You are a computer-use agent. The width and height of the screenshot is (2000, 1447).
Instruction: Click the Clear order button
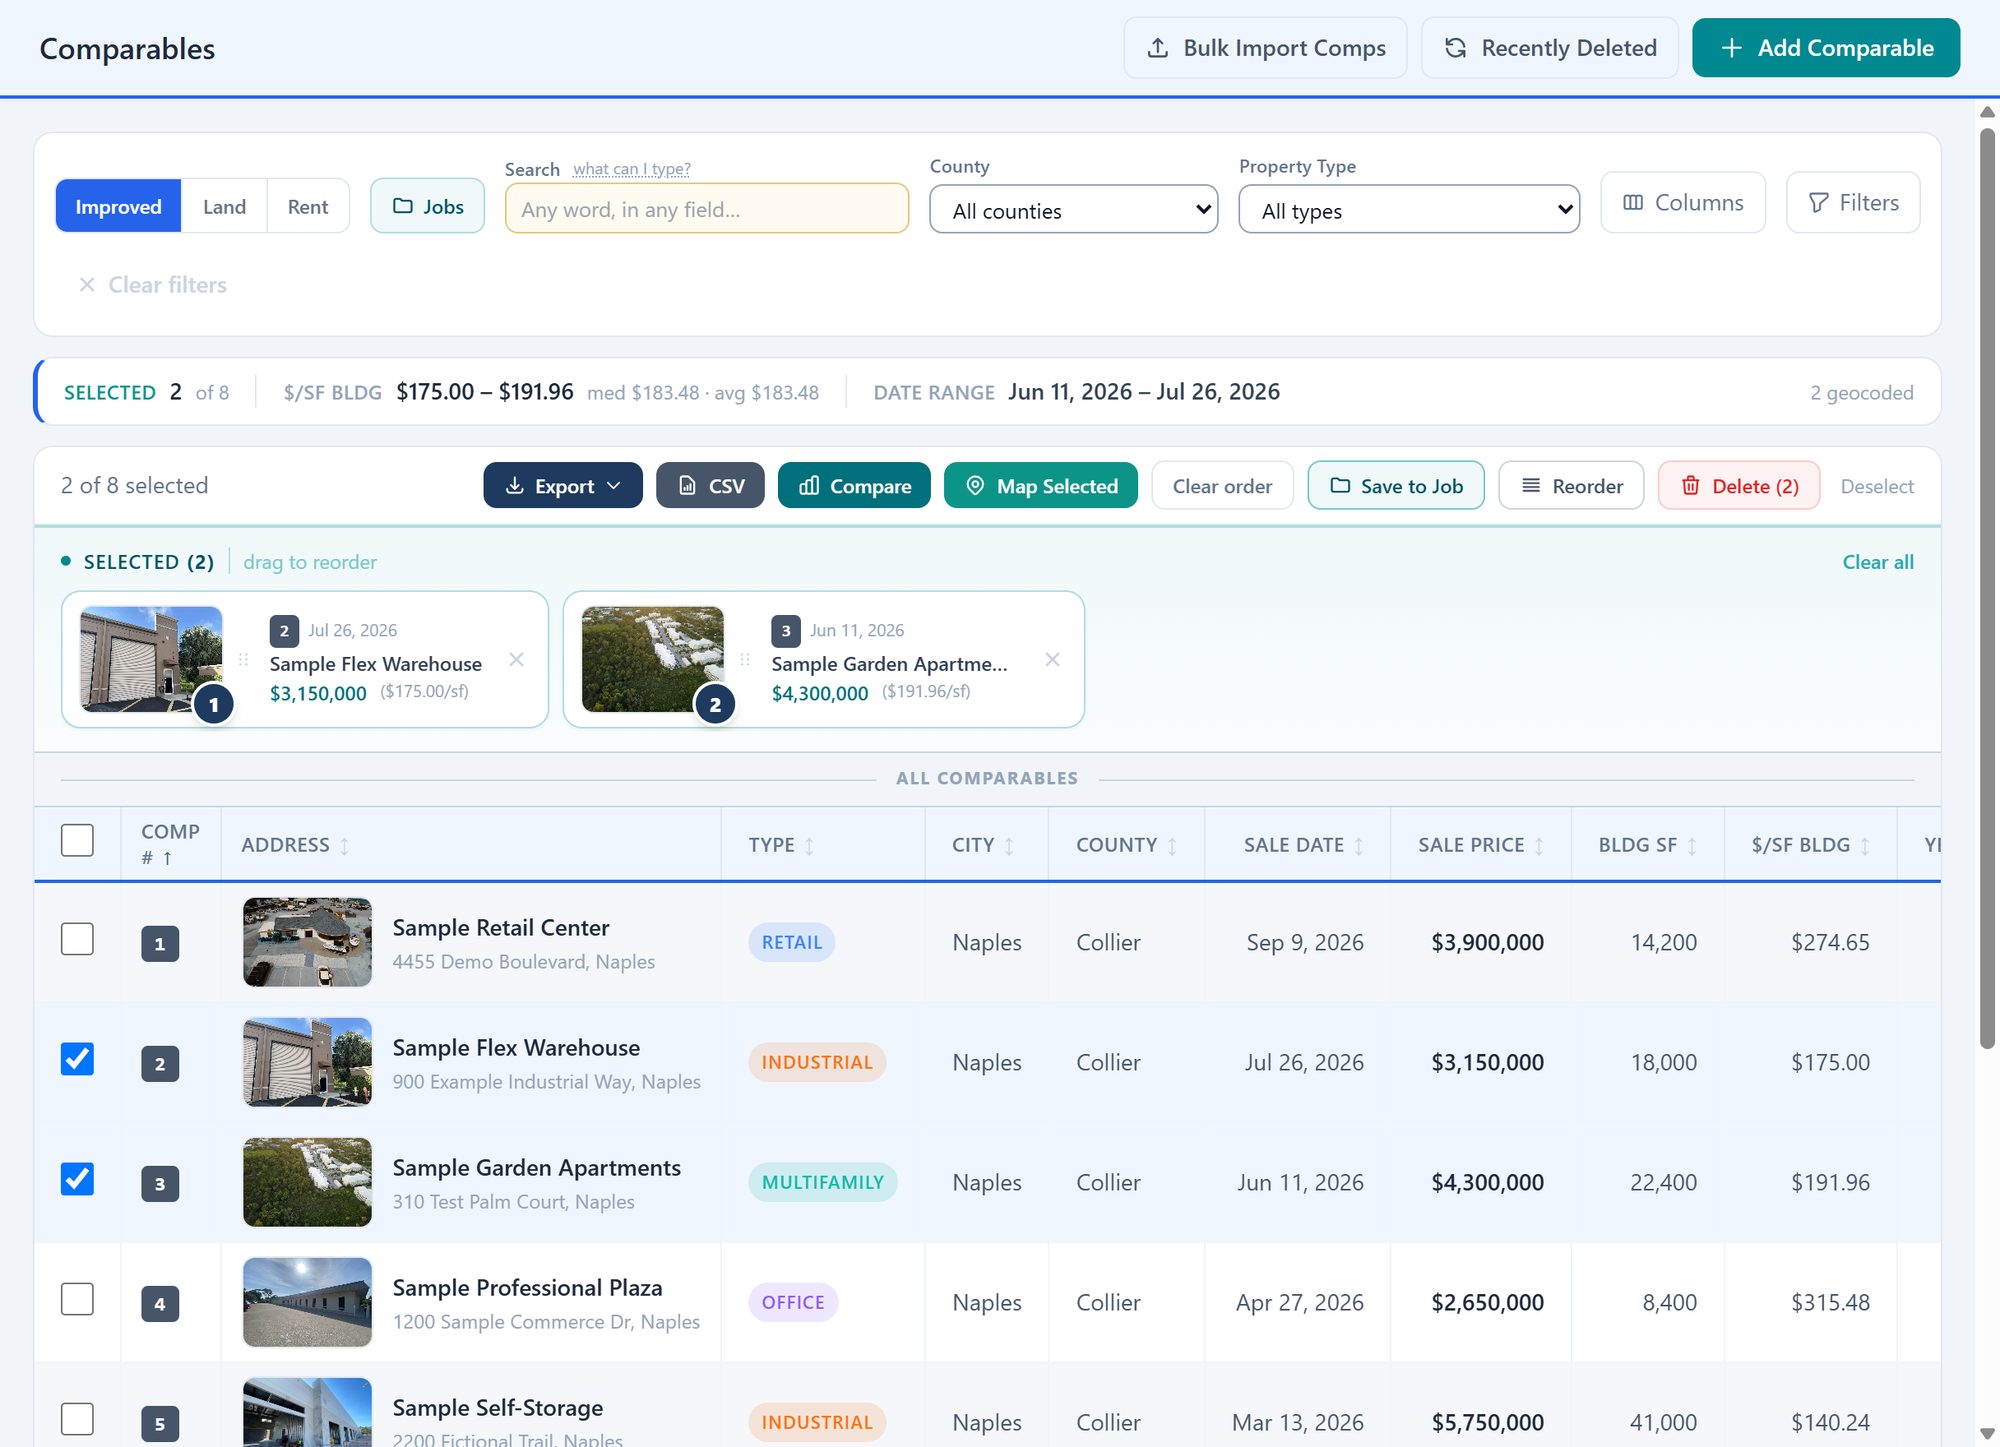pos(1222,486)
